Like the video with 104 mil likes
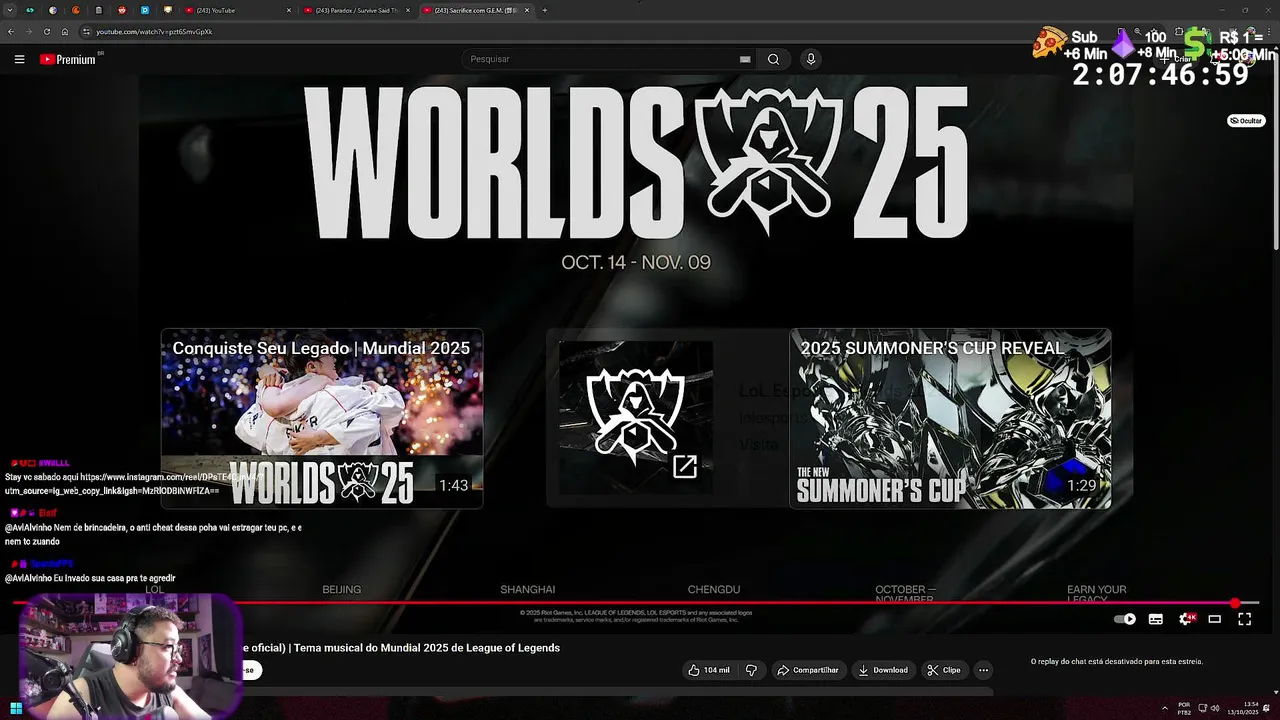The width and height of the screenshot is (1280, 720). [x=708, y=670]
